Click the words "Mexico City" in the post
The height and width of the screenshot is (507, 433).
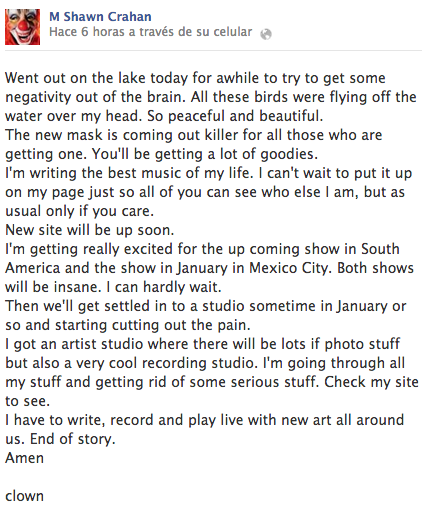289,268
